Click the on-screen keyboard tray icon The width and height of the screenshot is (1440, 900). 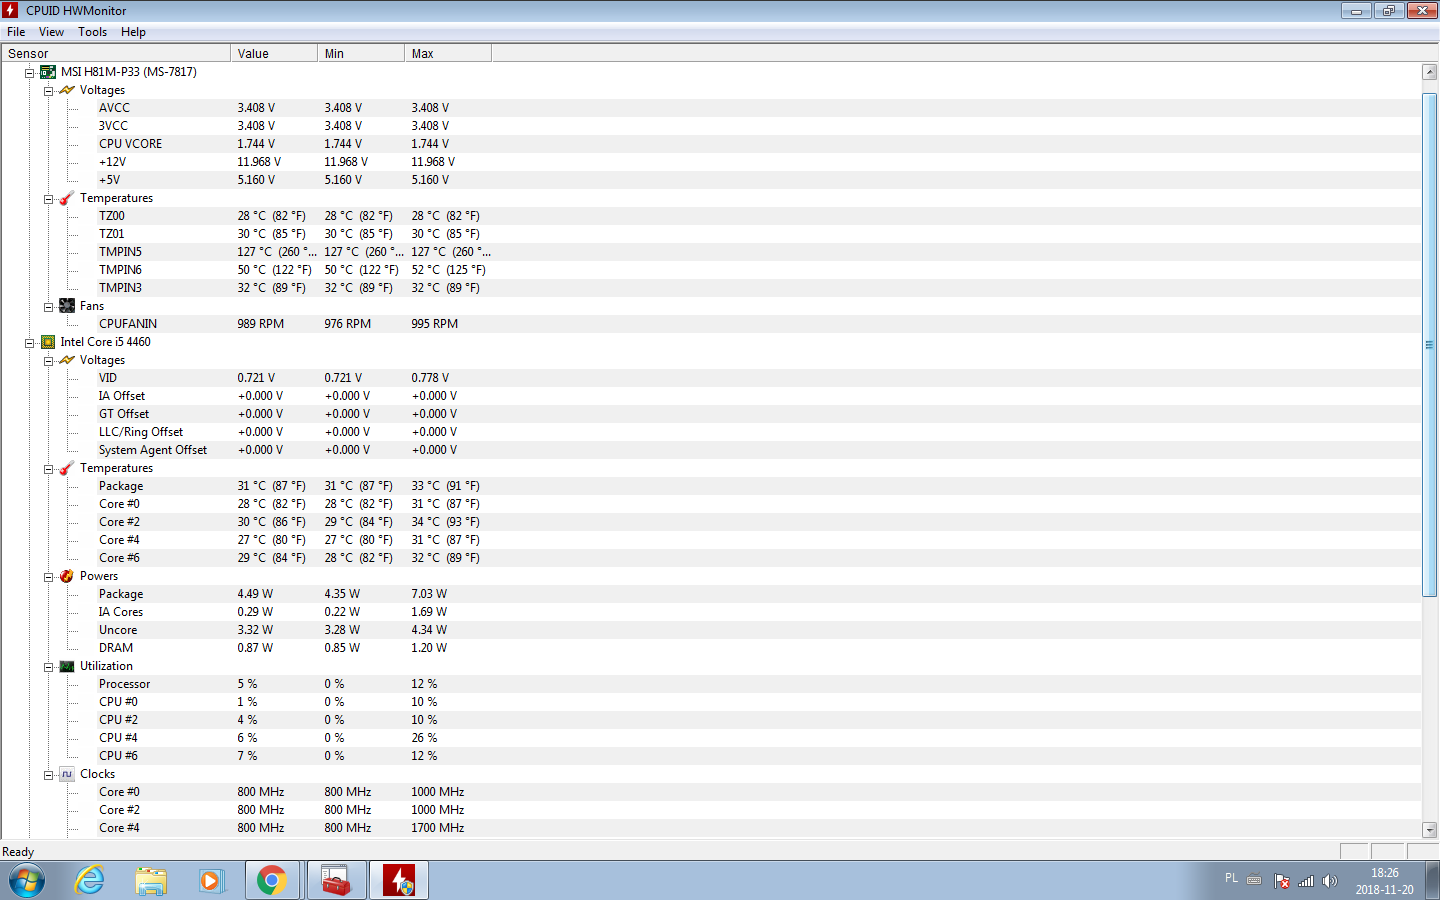tap(1254, 880)
